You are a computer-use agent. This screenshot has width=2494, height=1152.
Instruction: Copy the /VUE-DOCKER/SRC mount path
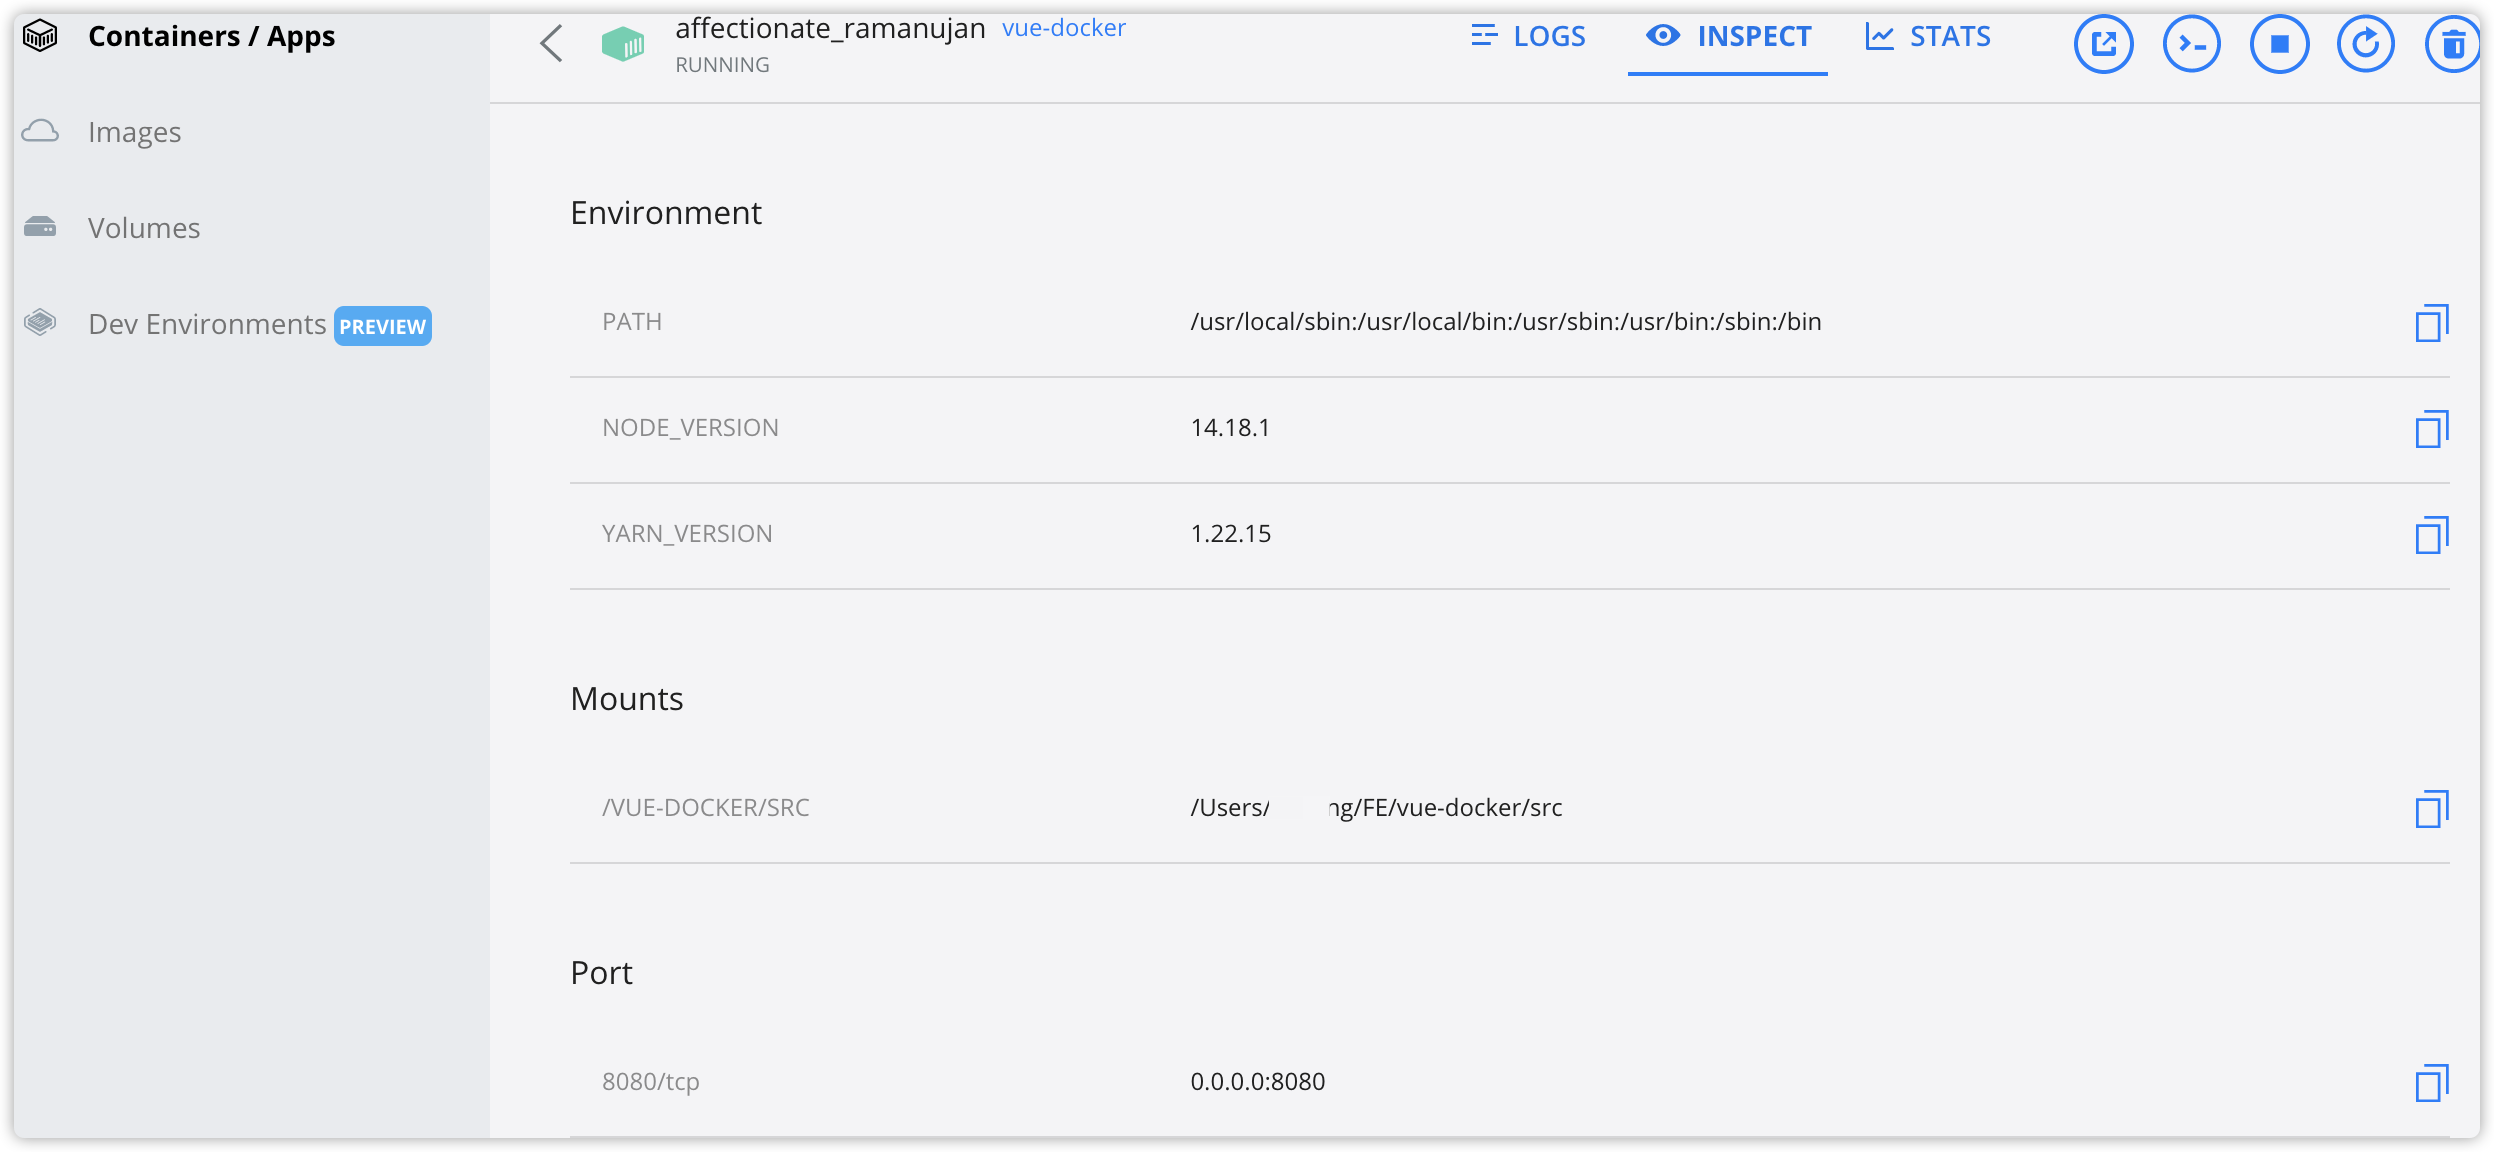pos(2431,809)
